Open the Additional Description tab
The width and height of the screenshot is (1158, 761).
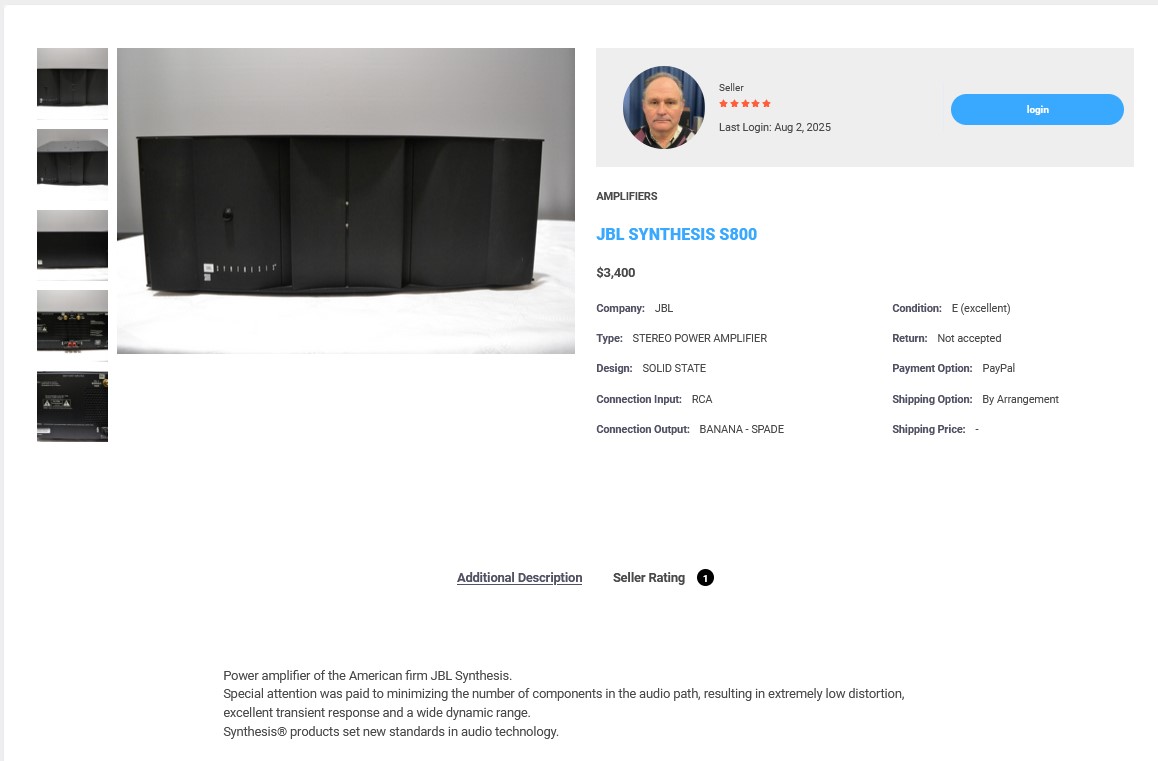point(519,578)
